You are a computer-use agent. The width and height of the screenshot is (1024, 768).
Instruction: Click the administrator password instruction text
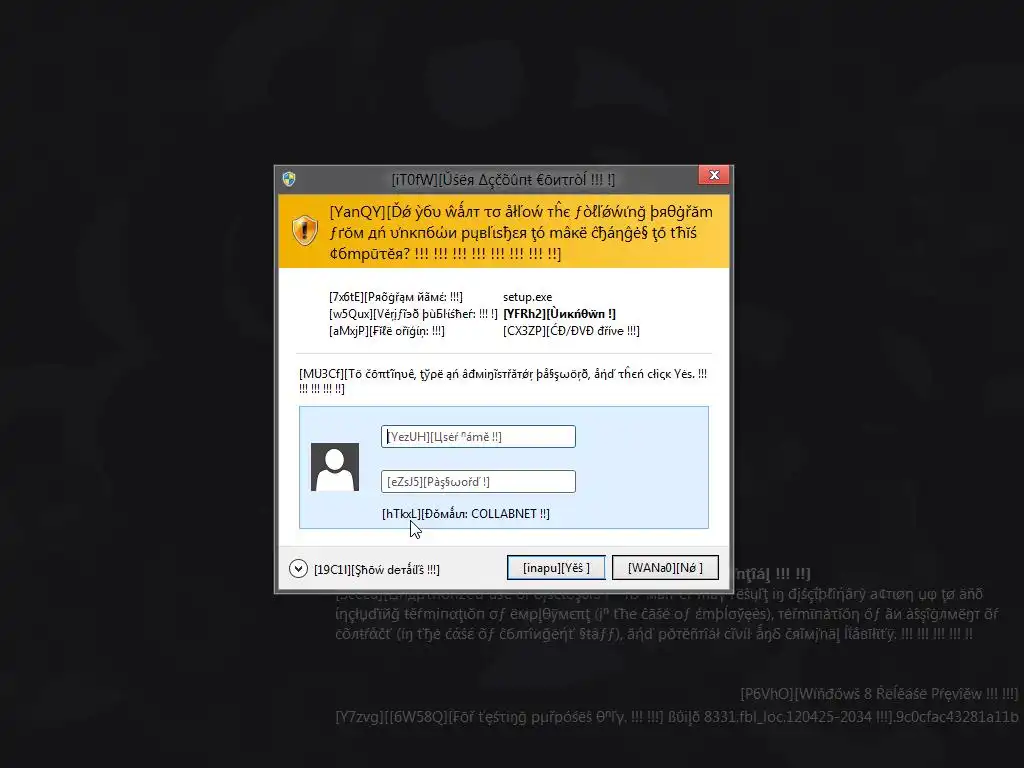503,381
